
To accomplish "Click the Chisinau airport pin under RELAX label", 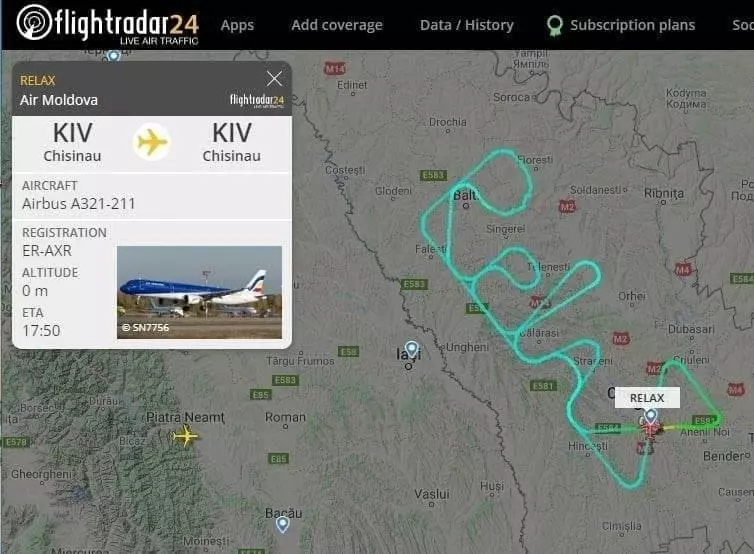I will [x=651, y=416].
